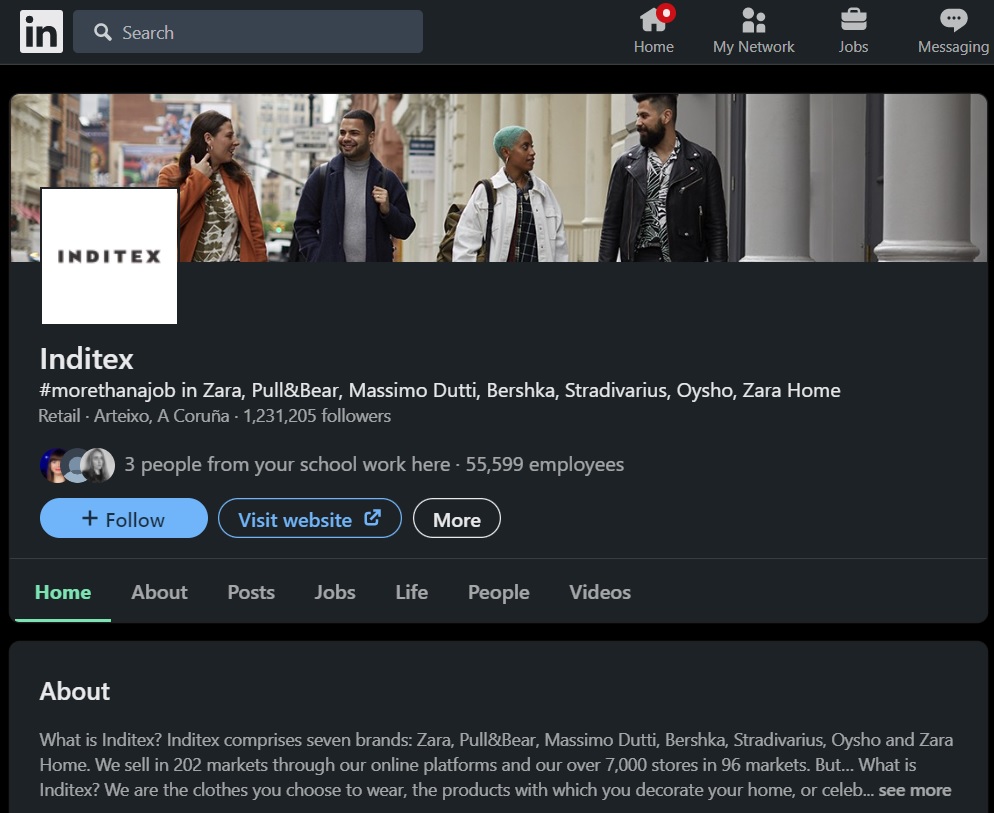Viewport: 994px width, 813px height.
Task: Switch to the Life tab
Action: pos(411,592)
